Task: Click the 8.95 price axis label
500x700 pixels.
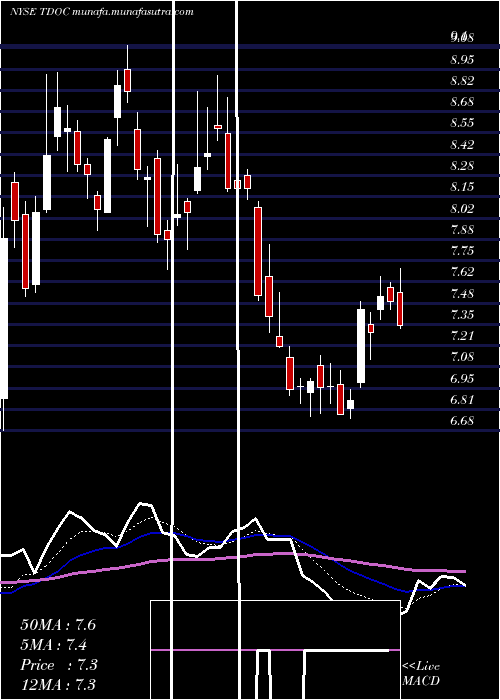Action: pos(462,60)
